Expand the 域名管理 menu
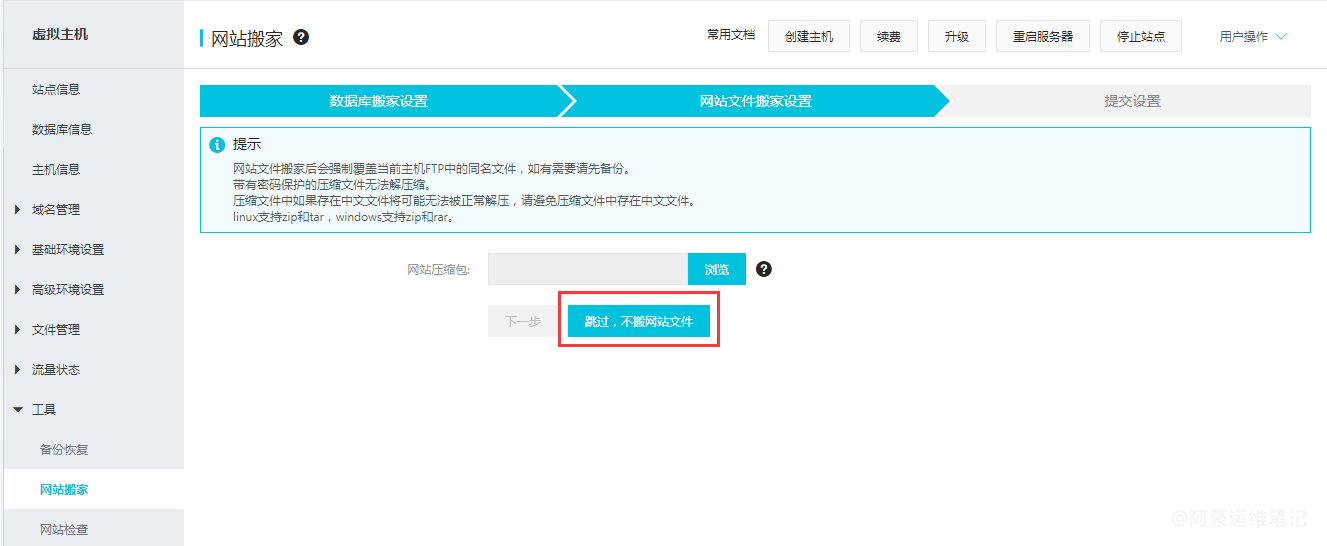This screenshot has height=546, width=1327. point(55,210)
